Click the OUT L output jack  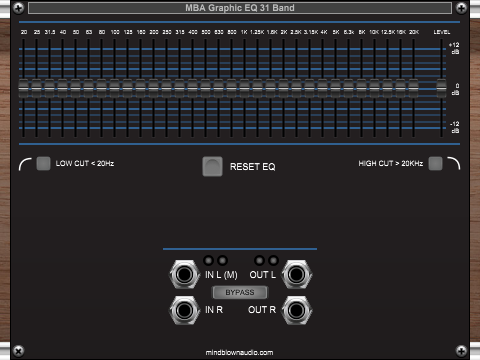[x=296, y=275]
